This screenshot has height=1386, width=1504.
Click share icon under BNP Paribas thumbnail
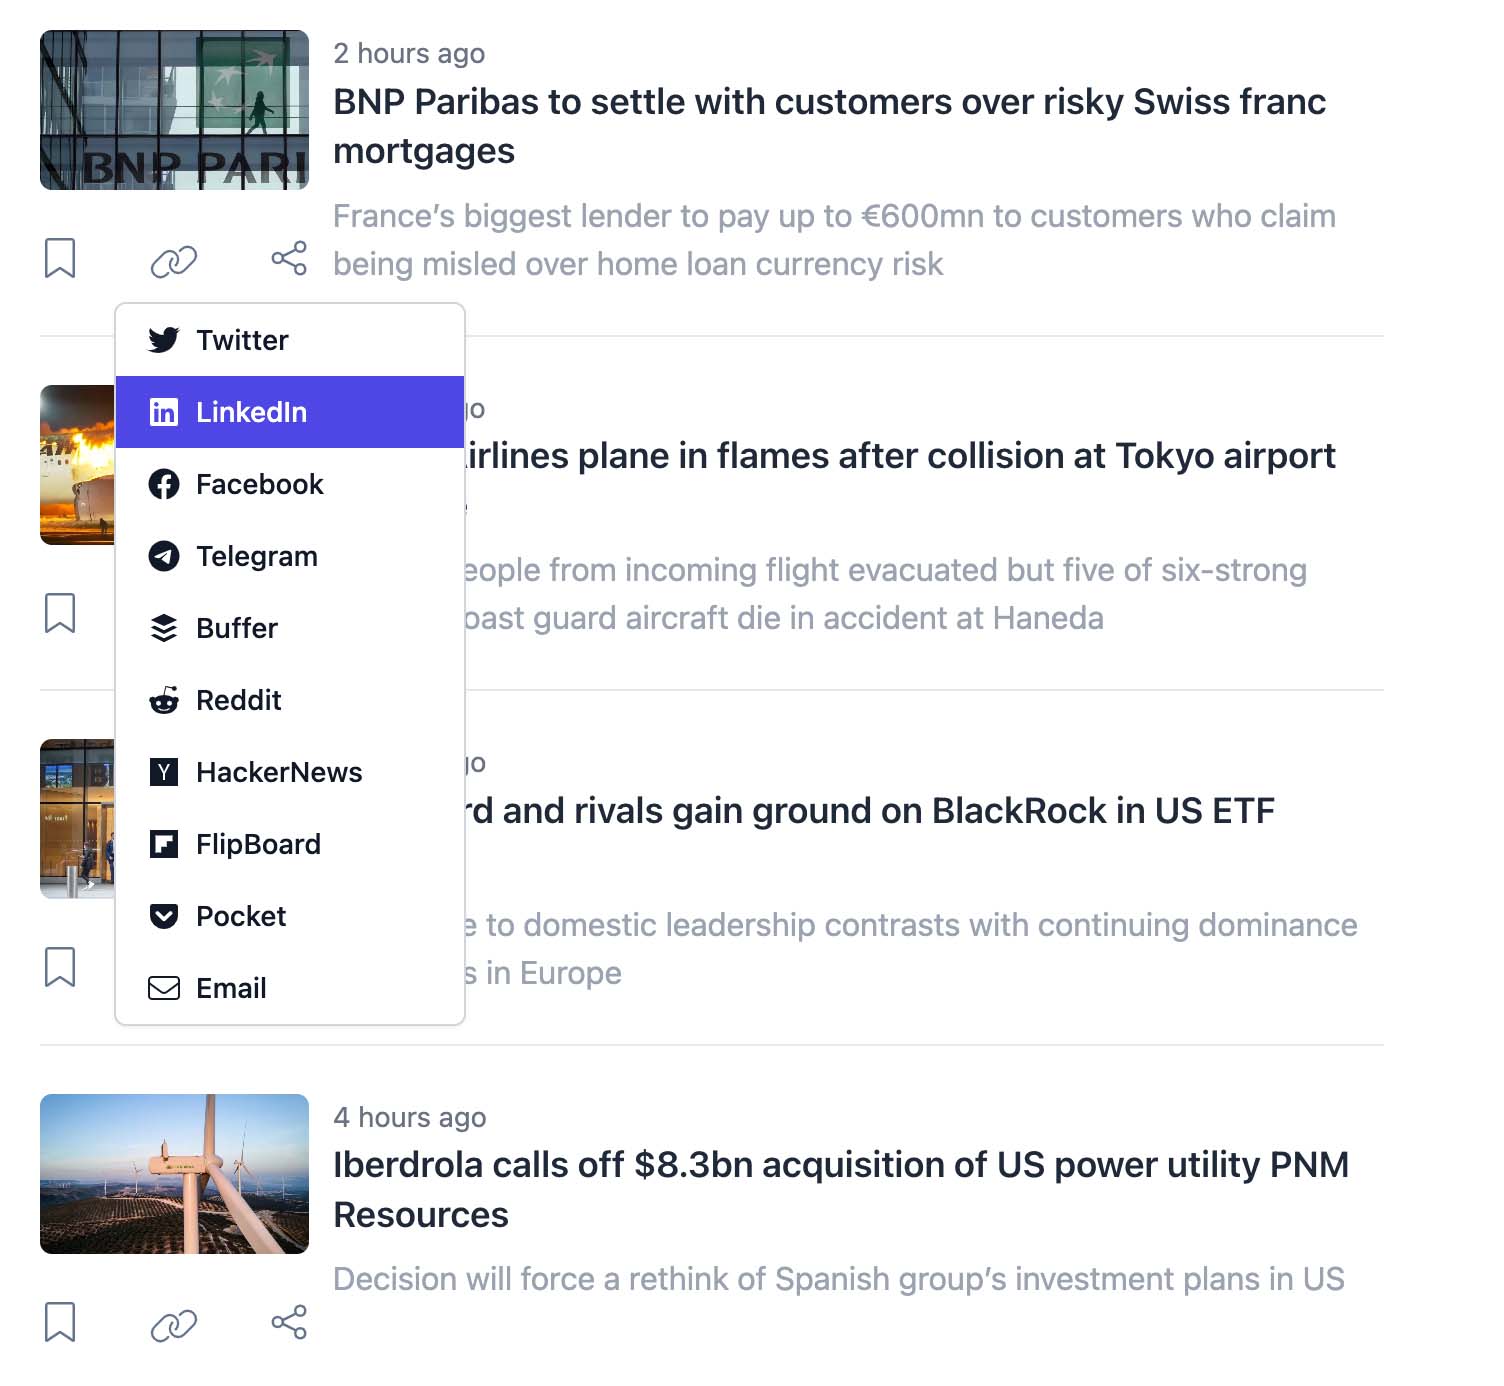click(289, 259)
